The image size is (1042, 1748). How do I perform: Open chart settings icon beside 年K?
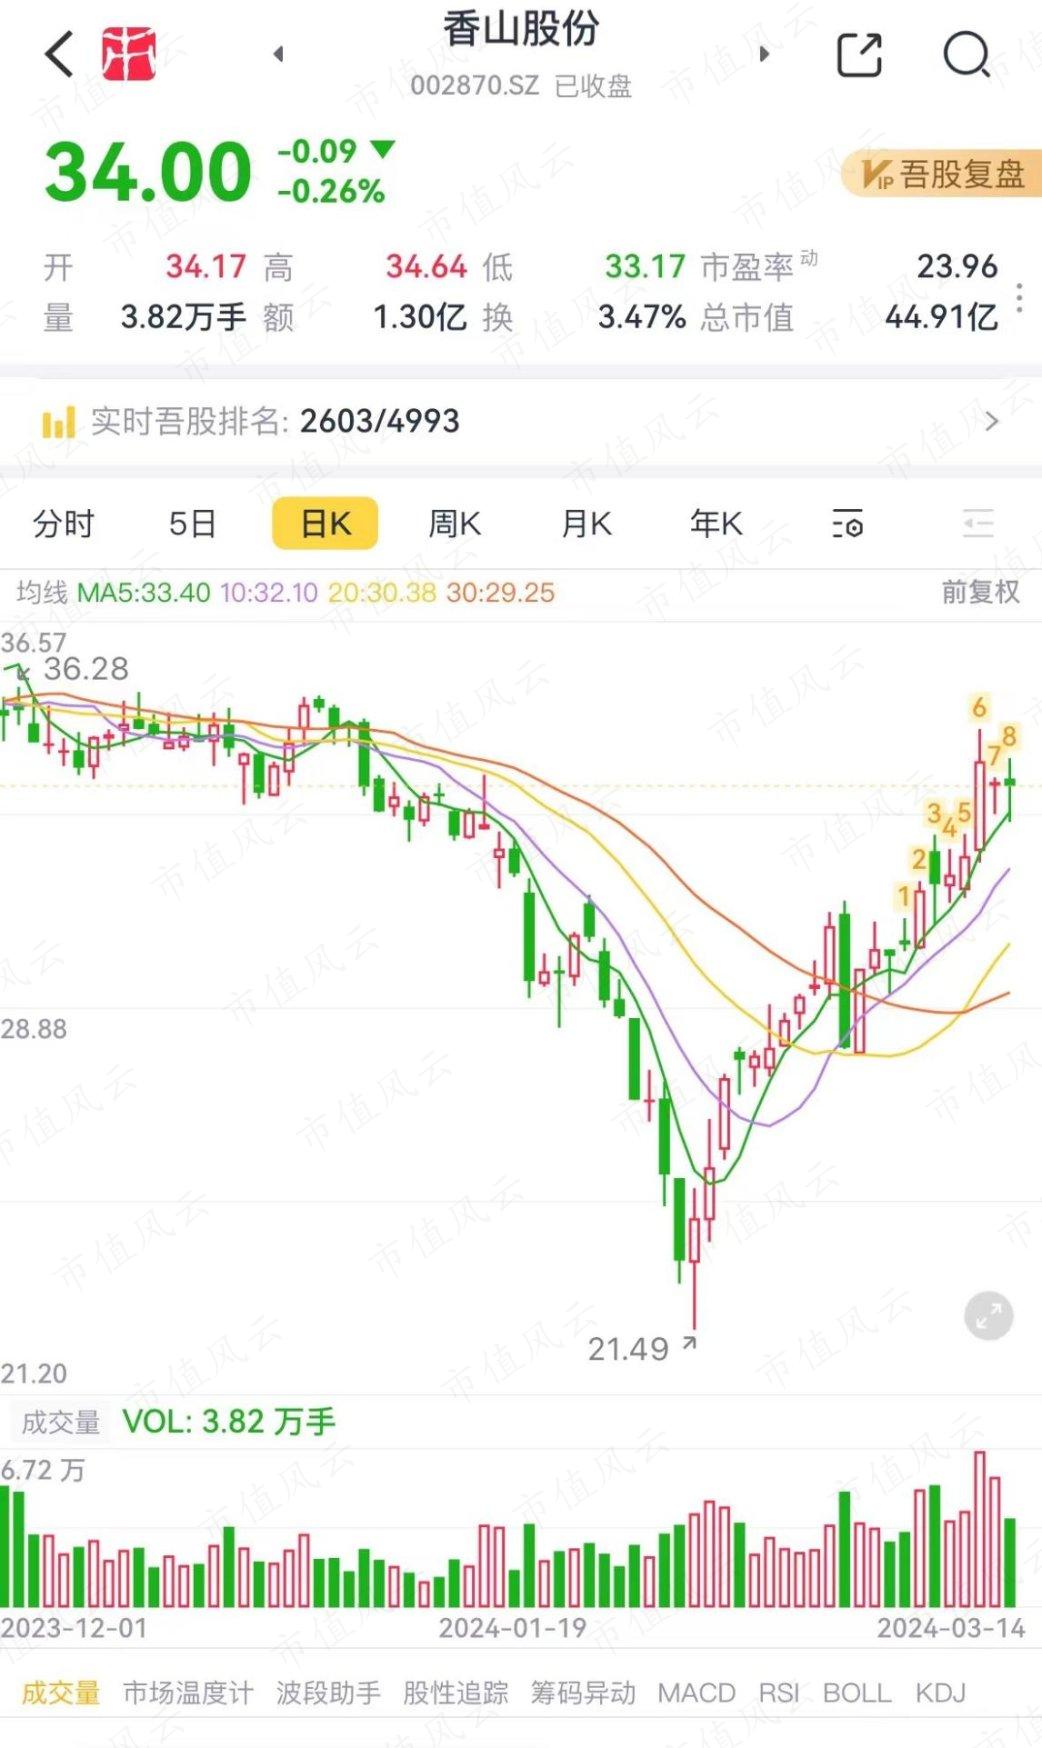coord(847,523)
